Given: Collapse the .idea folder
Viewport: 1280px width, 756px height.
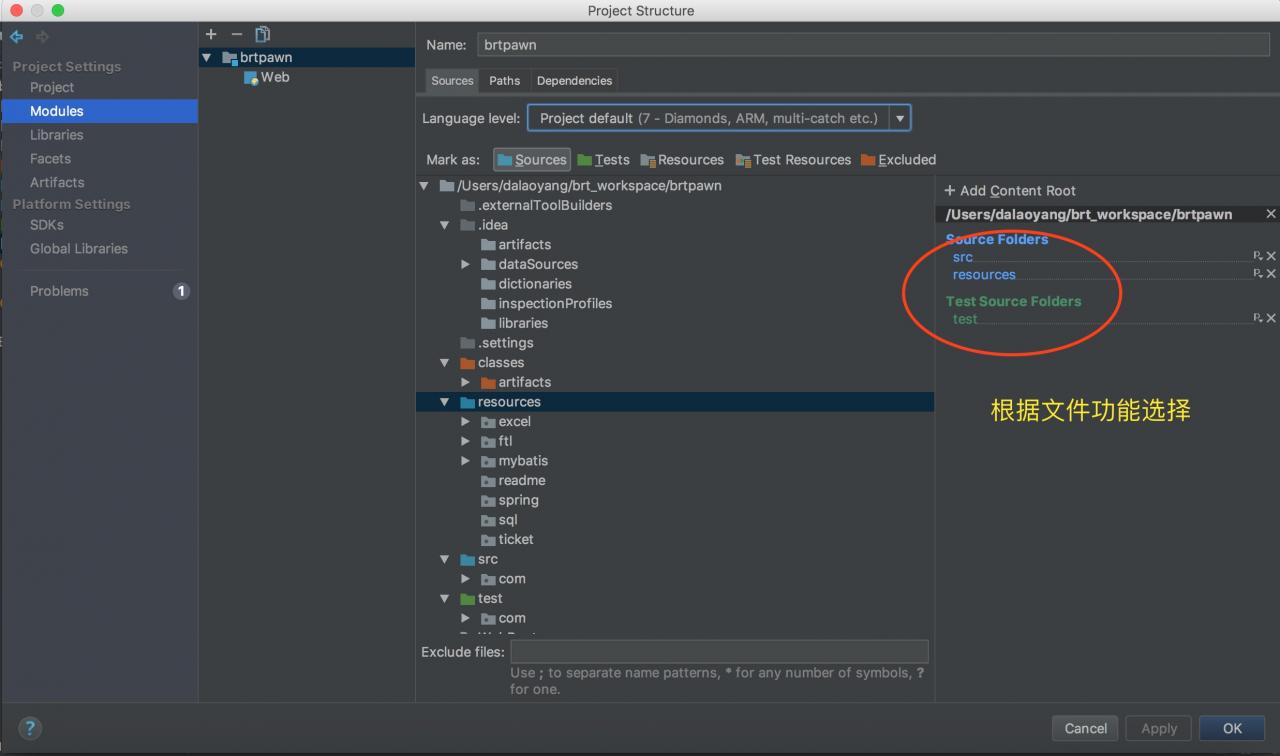Looking at the screenshot, I should tap(445, 225).
